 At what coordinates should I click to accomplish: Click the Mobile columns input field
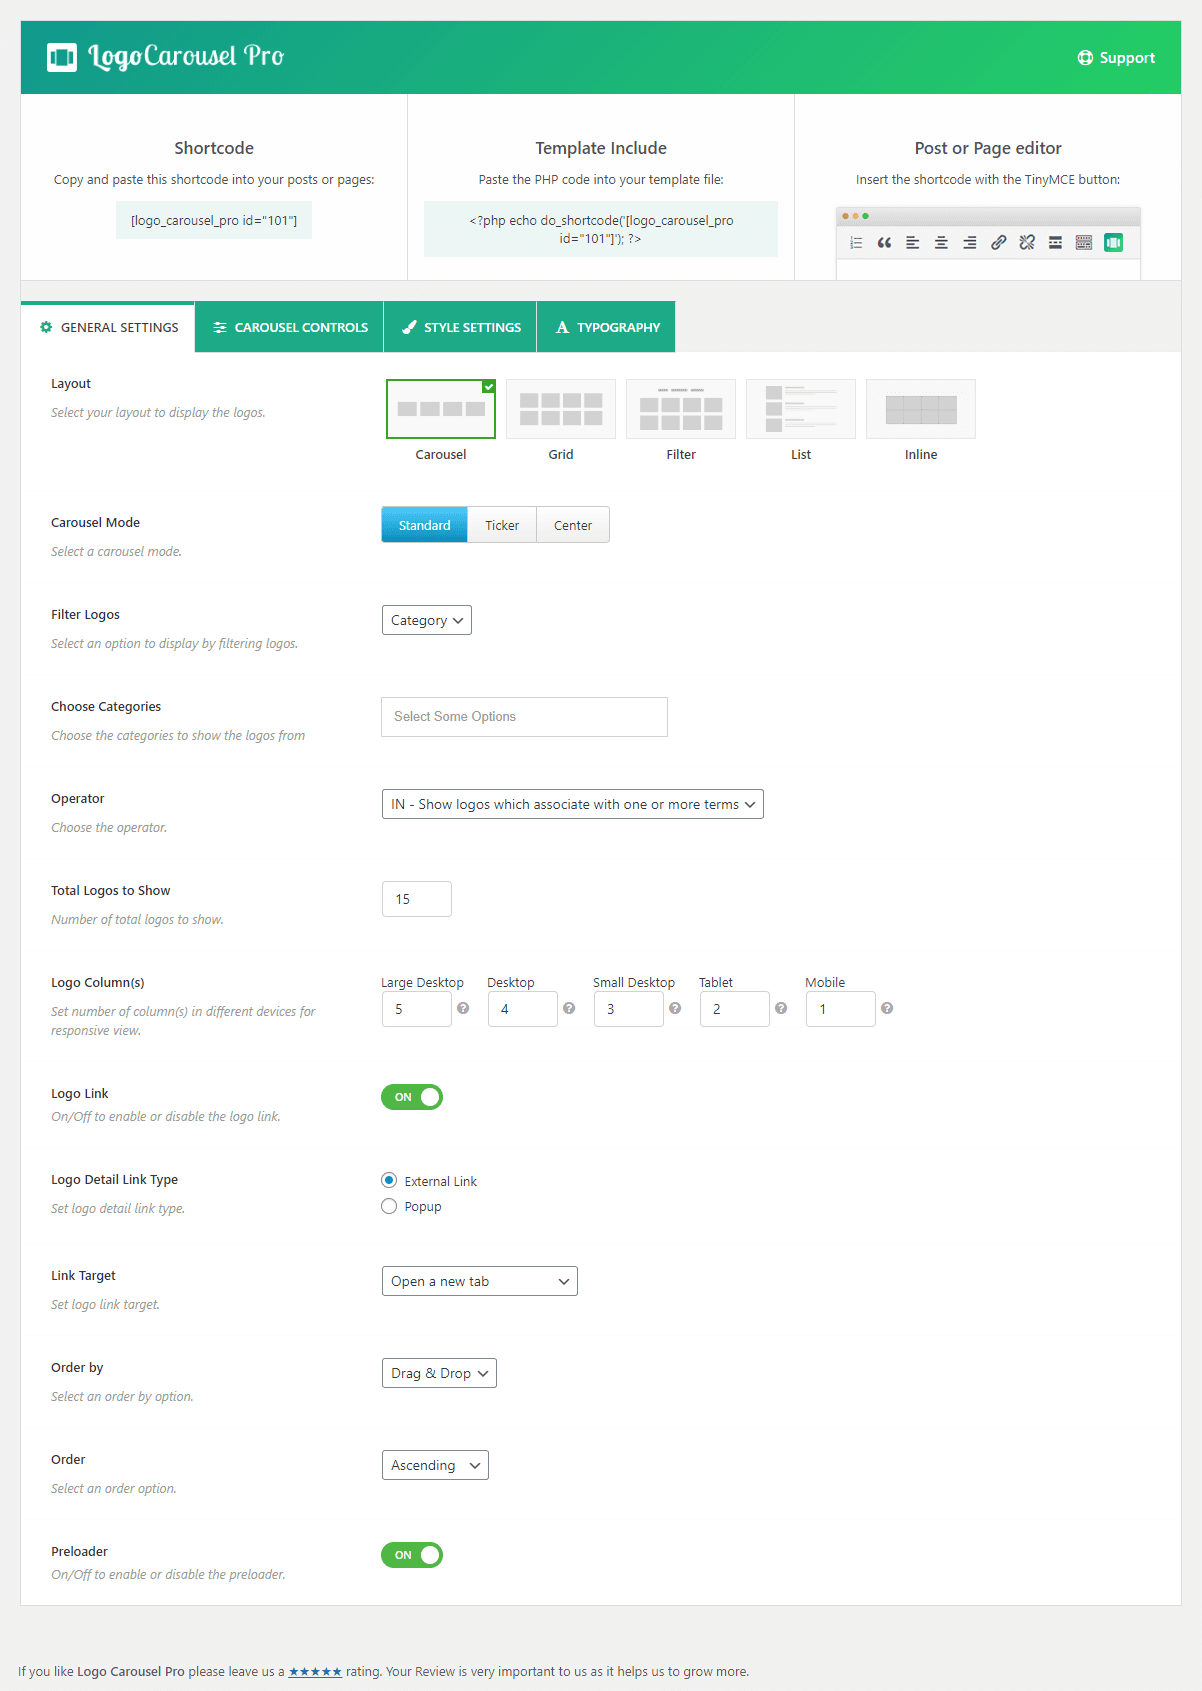[x=841, y=1009]
